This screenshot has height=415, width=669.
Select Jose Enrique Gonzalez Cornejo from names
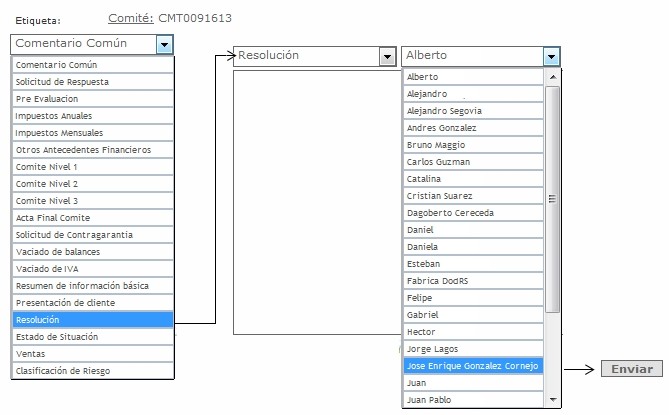pyautogui.click(x=473, y=366)
